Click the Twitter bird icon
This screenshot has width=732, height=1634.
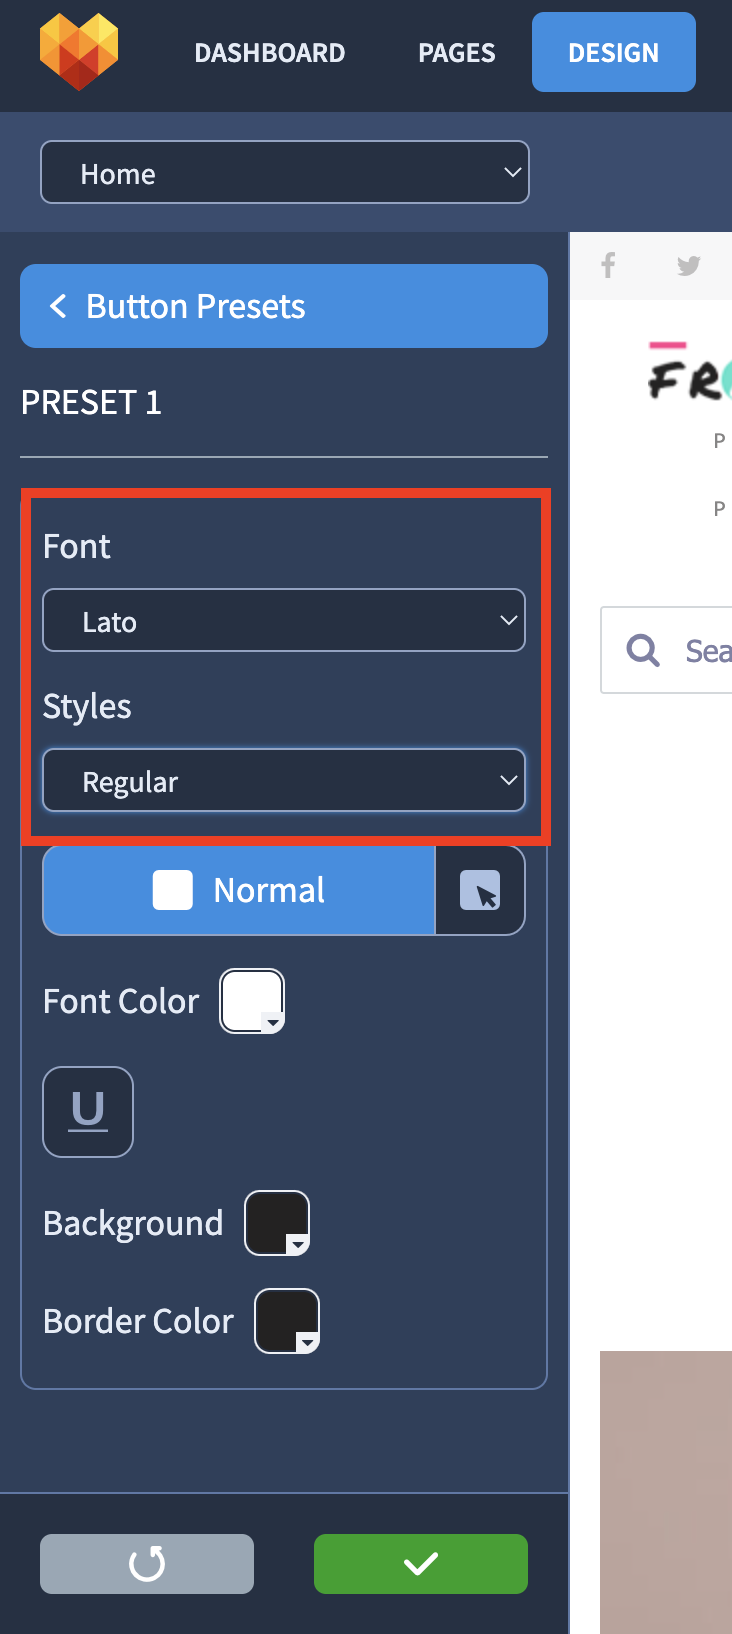tap(688, 265)
